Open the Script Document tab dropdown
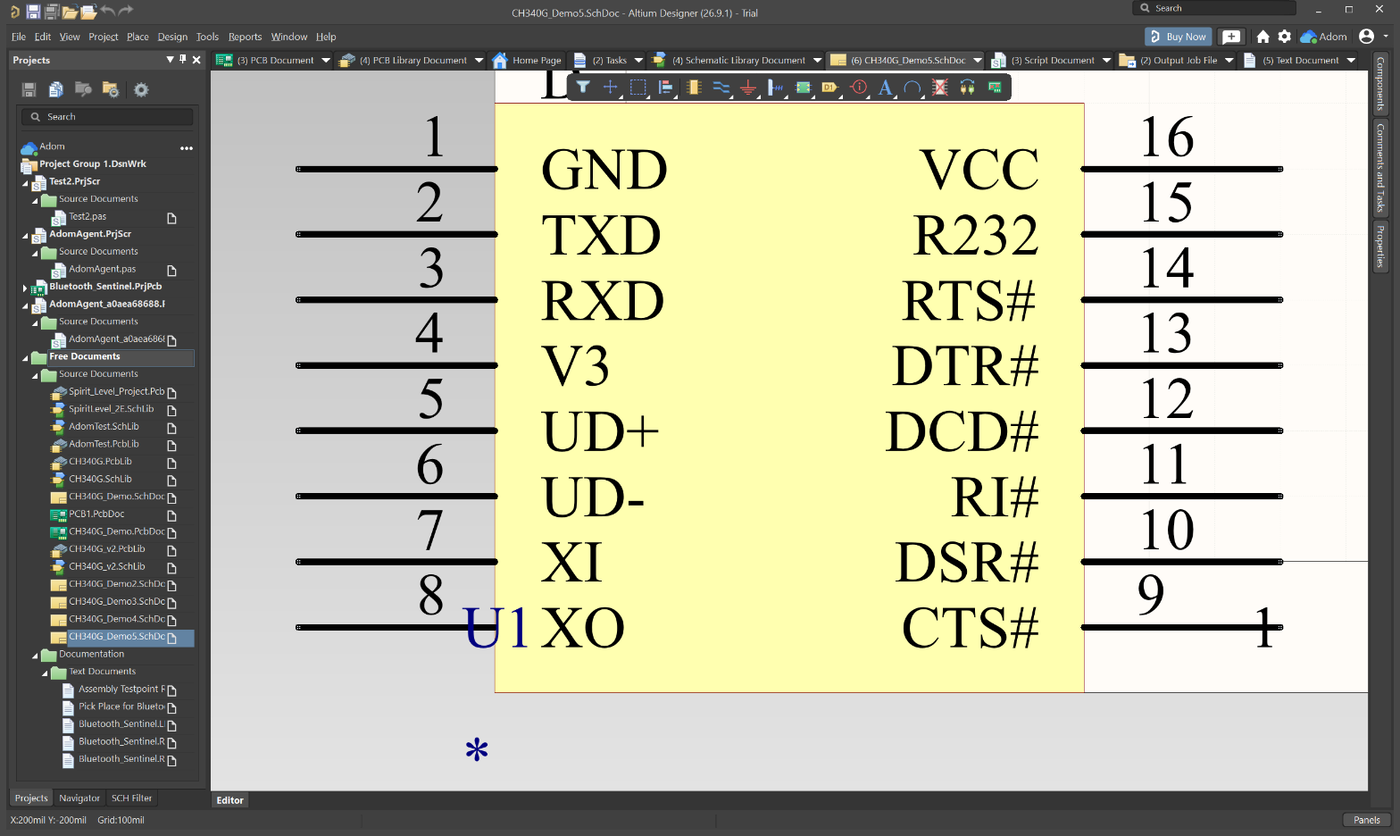The image size is (1400, 836). (1106, 60)
